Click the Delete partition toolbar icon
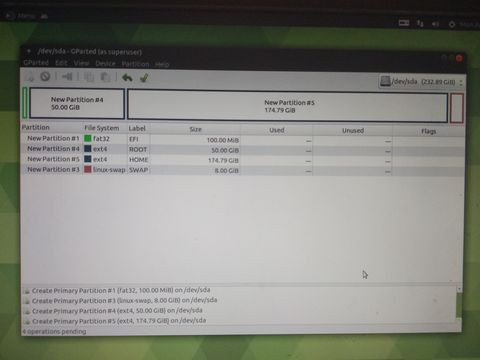The width and height of the screenshot is (480, 360). pyautogui.click(x=45, y=77)
